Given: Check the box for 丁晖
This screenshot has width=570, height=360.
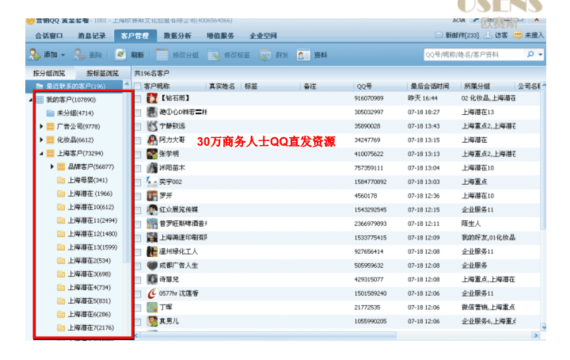Looking at the screenshot, I should pos(138,308).
